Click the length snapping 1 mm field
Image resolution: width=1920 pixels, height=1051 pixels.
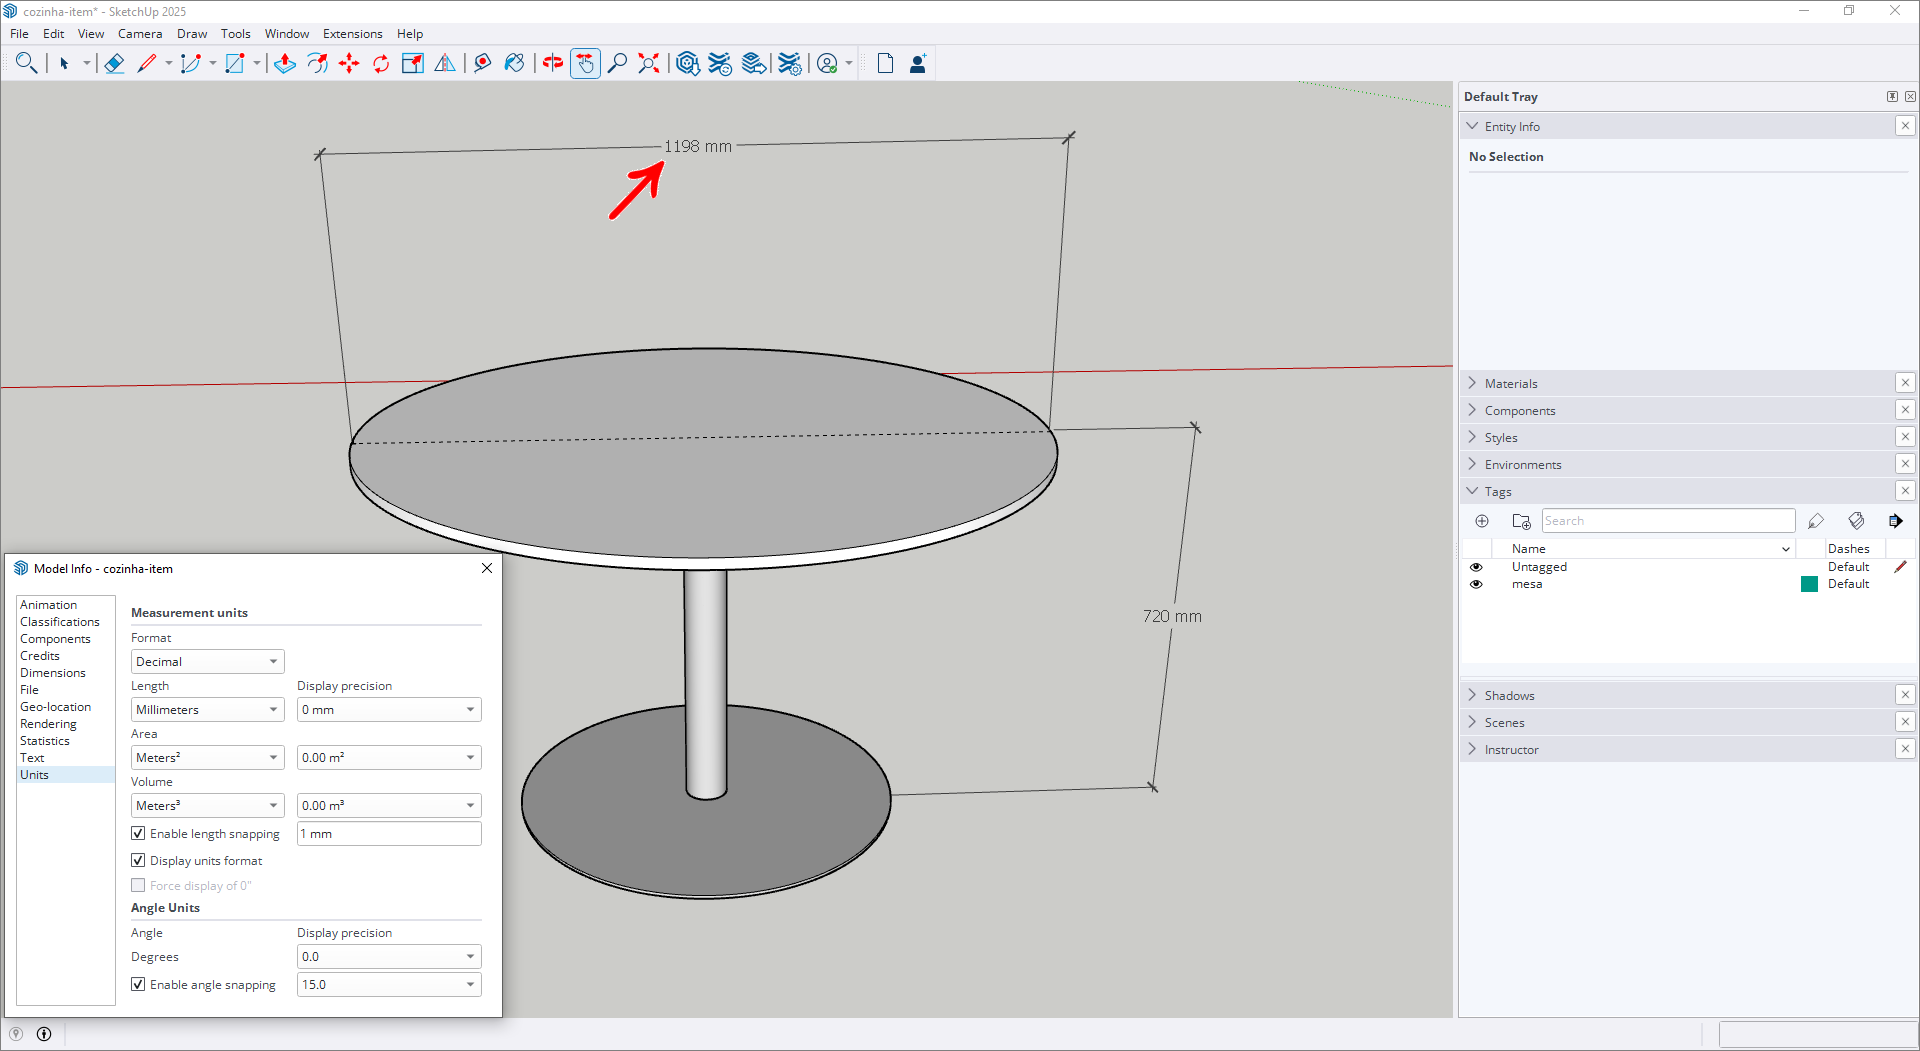[389, 833]
